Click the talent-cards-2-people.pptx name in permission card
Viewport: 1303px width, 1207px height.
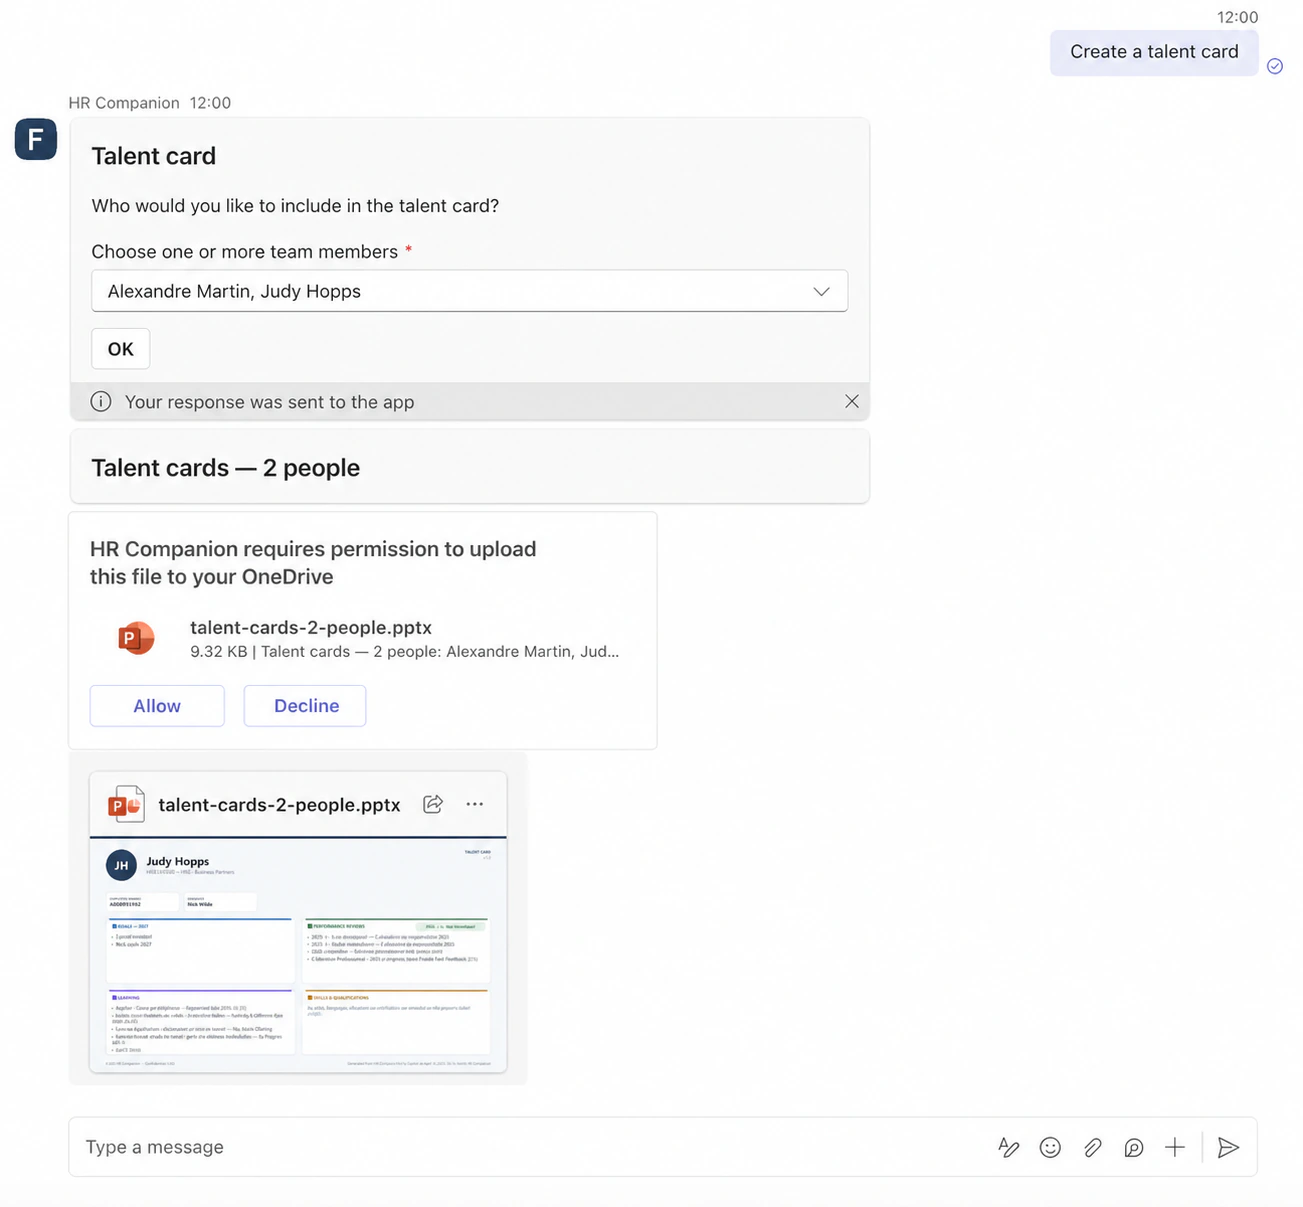tap(311, 628)
